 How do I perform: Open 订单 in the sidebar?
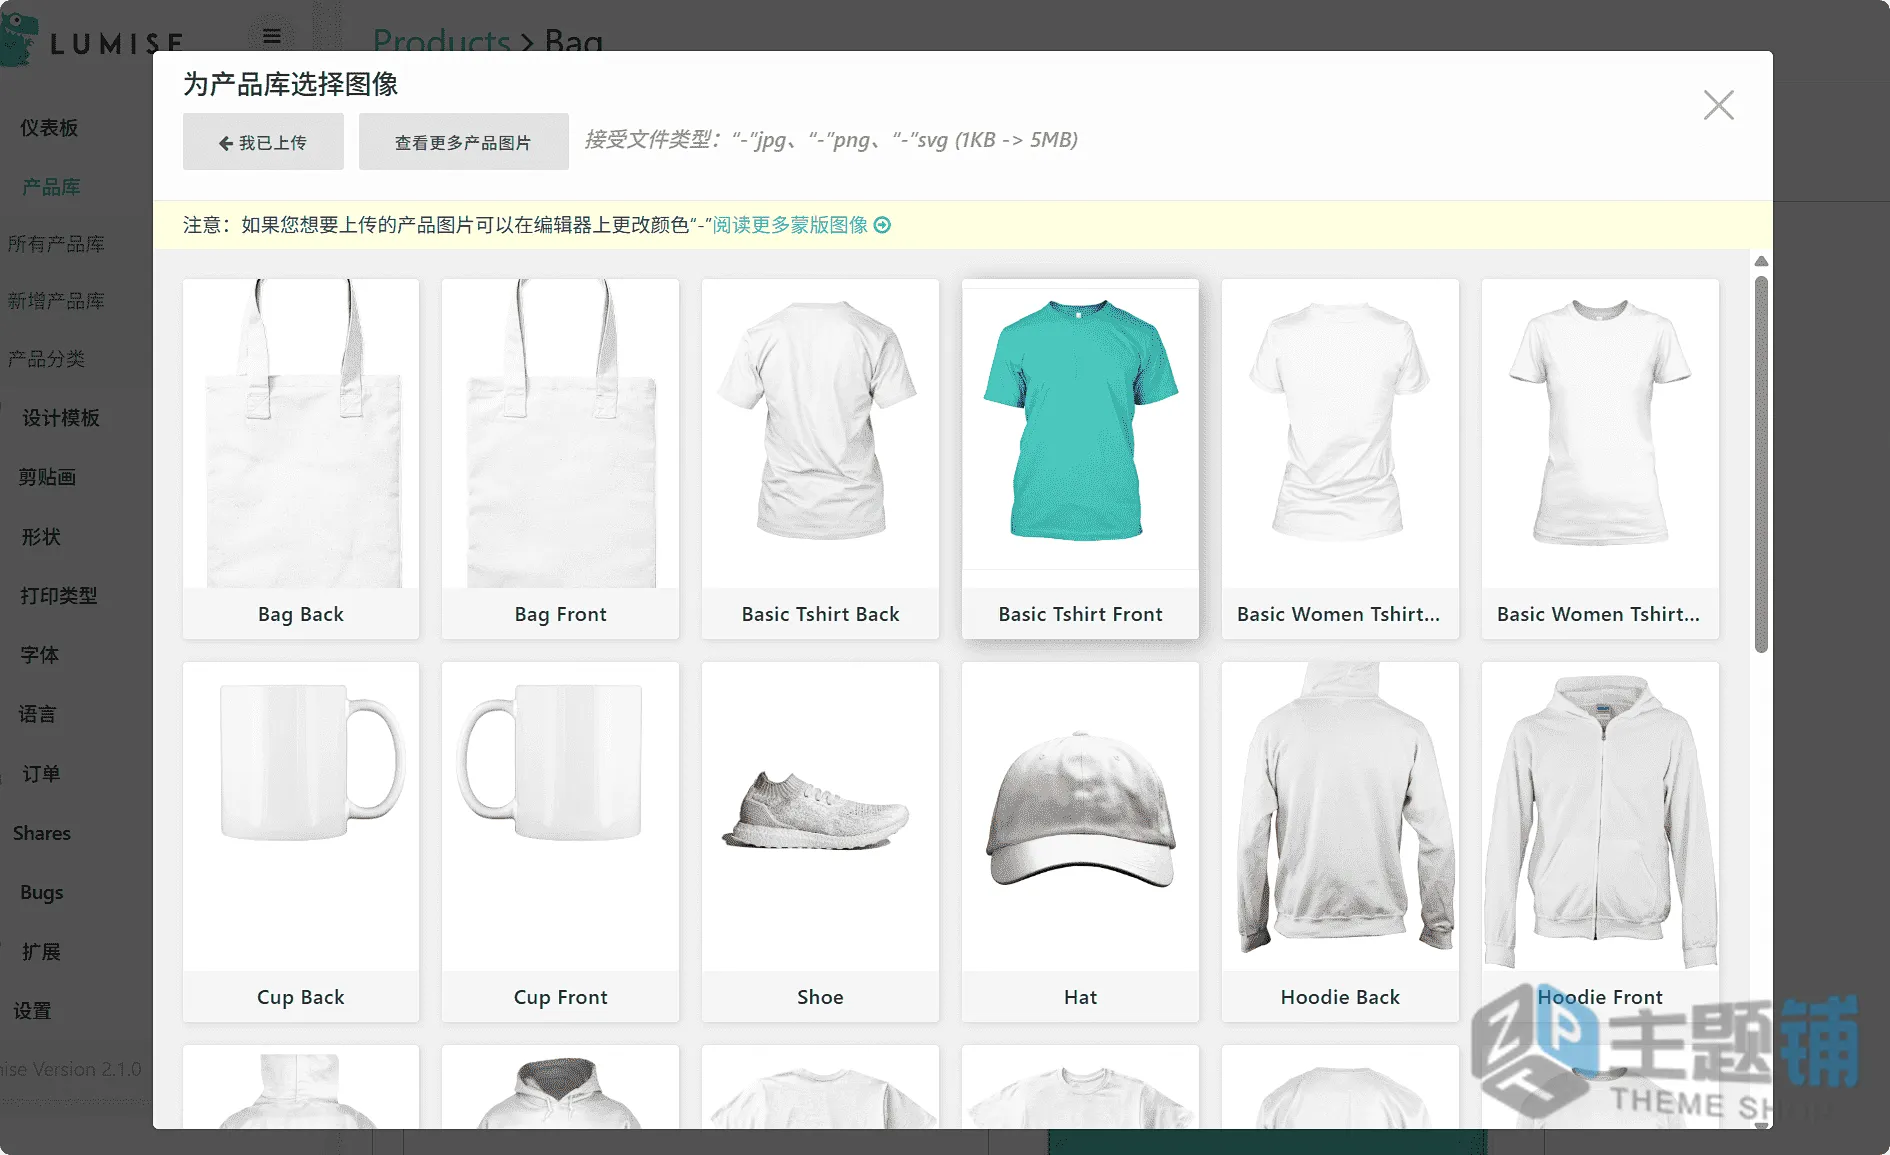(x=41, y=774)
